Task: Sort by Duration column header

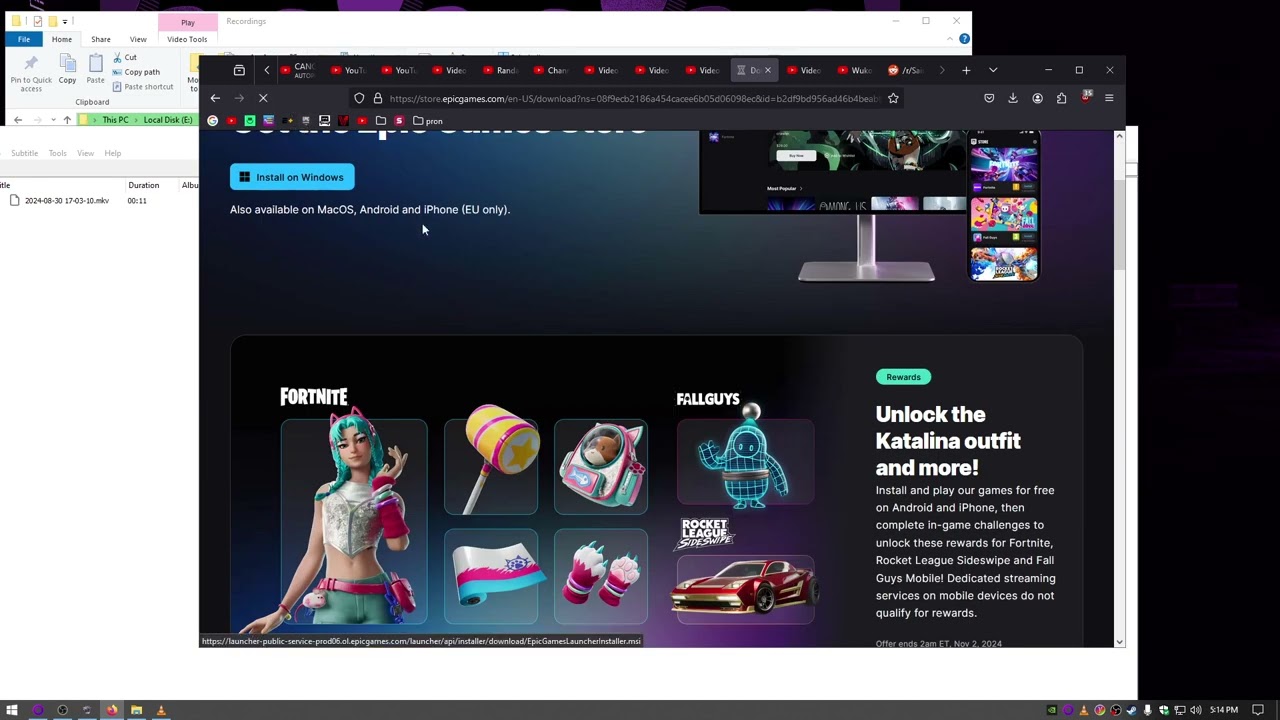Action: (143, 185)
